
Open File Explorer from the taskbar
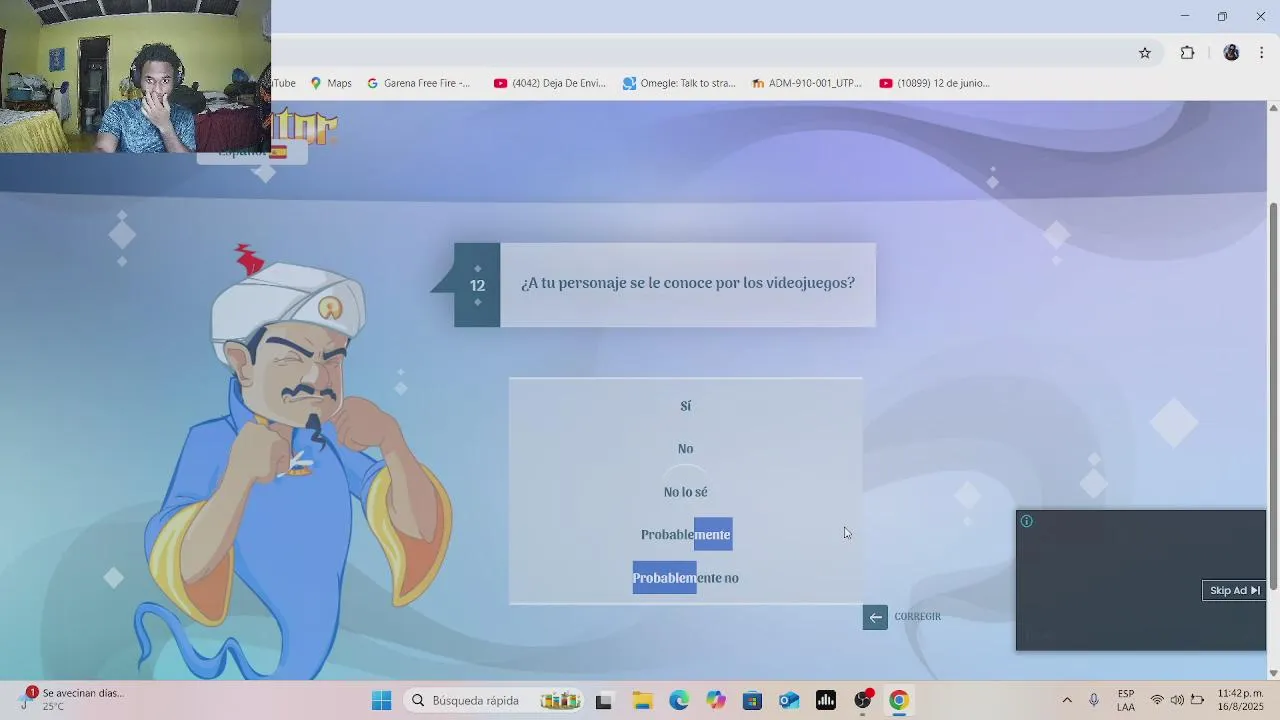tap(641, 701)
